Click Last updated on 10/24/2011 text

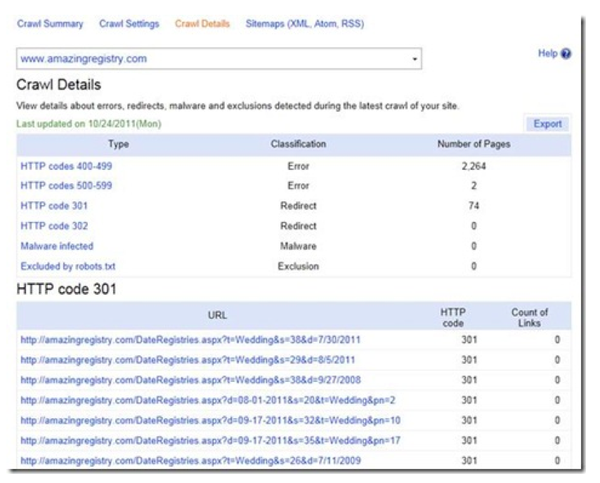pos(89,124)
